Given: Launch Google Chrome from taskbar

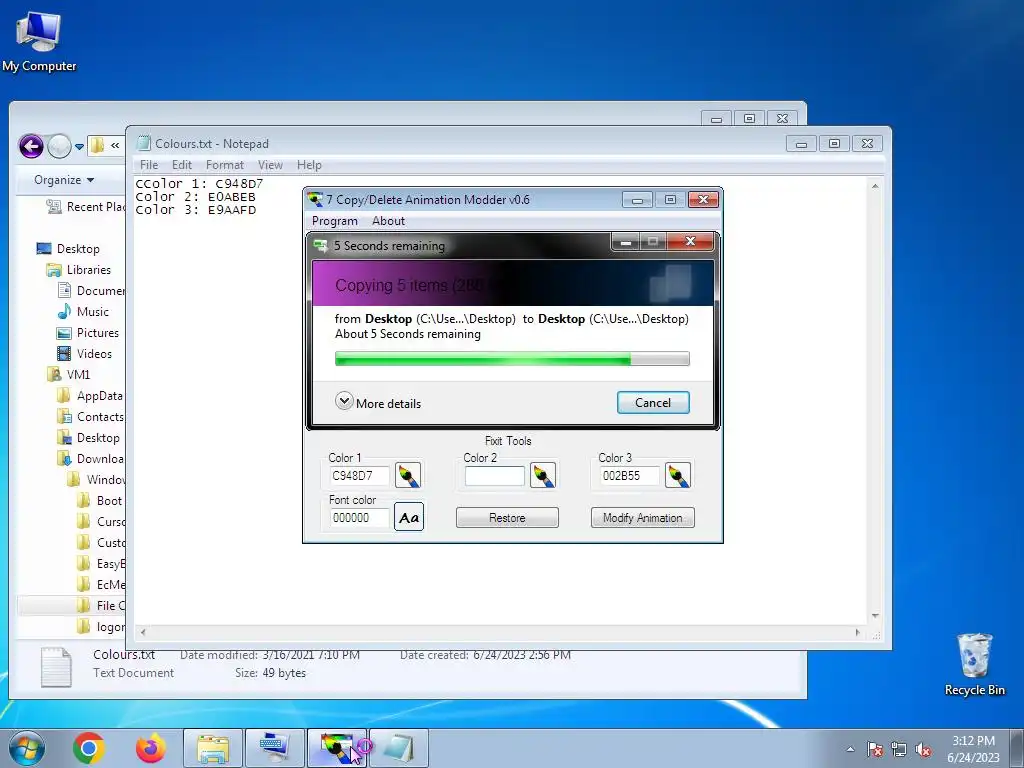Looking at the screenshot, I should point(89,748).
